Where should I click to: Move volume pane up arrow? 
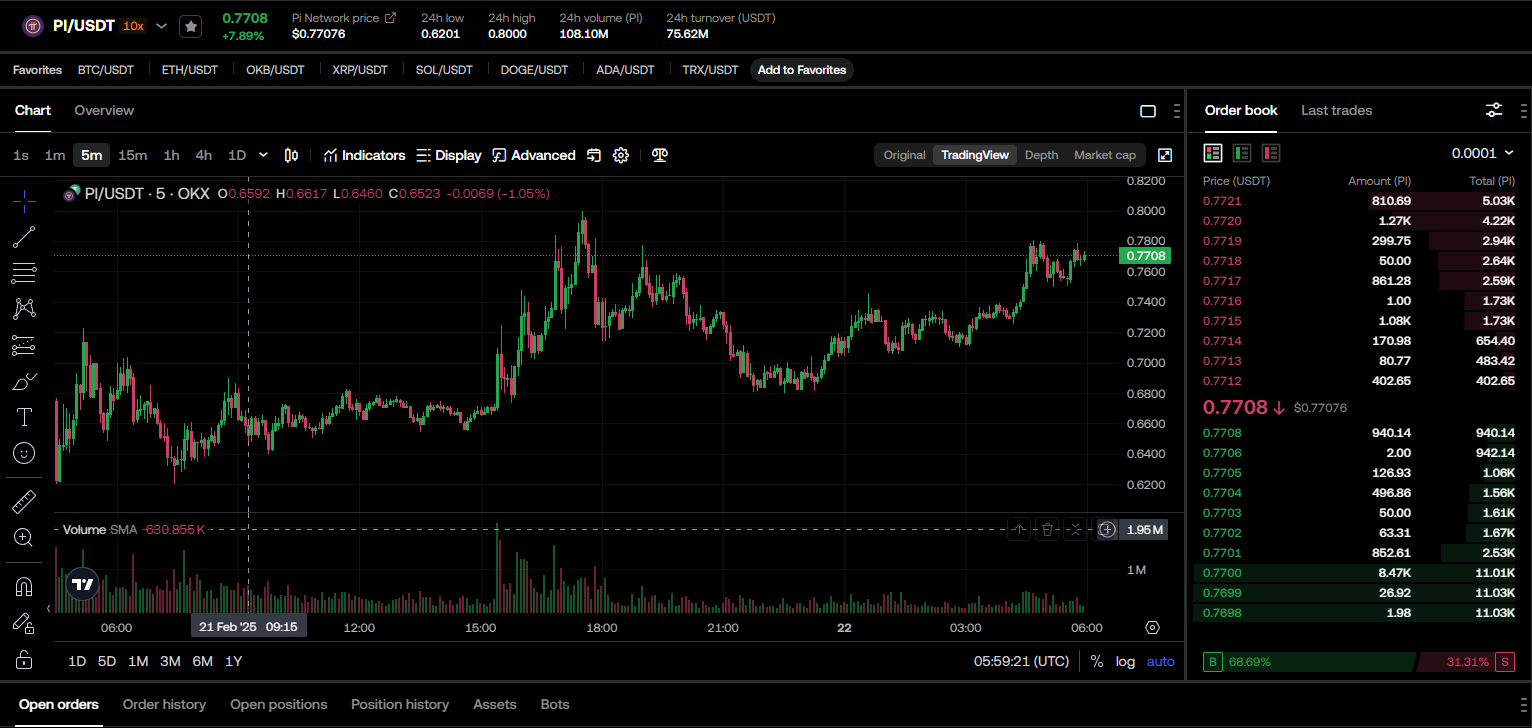(x=1018, y=529)
